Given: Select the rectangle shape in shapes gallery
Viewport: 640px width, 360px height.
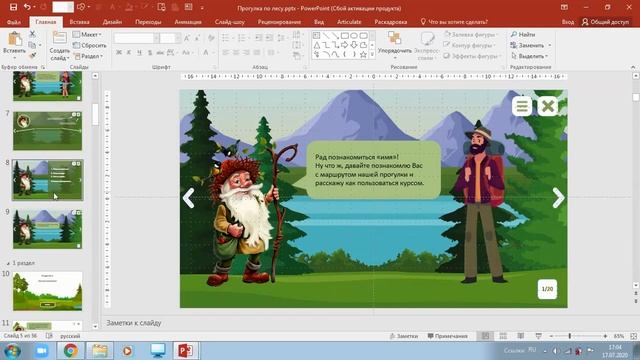Looking at the screenshot, I should [x=344, y=36].
